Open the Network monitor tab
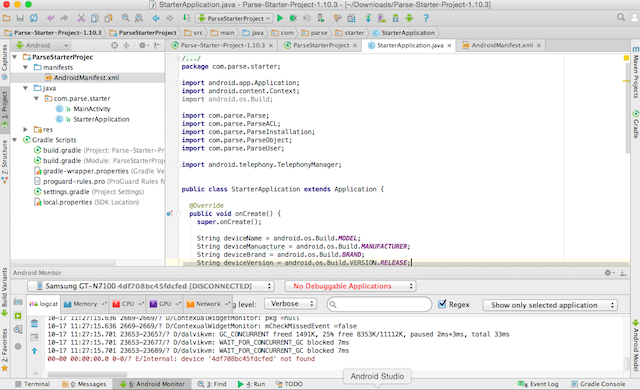 [208, 304]
